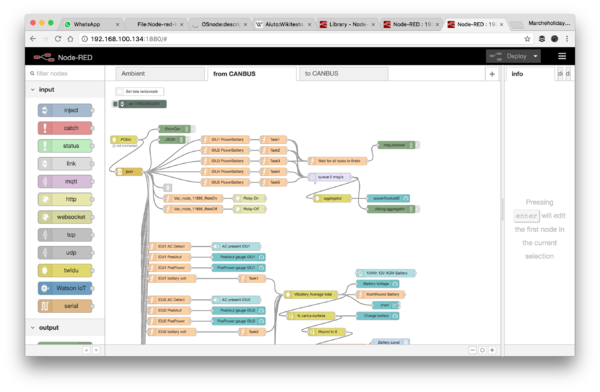This screenshot has width=600, height=392.
Task: Switch to the WhatsApp browser tab
Action: [x=92, y=24]
